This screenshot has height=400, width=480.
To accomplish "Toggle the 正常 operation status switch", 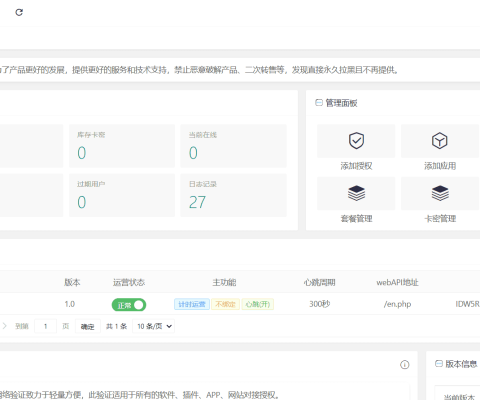I will point(129,305).
